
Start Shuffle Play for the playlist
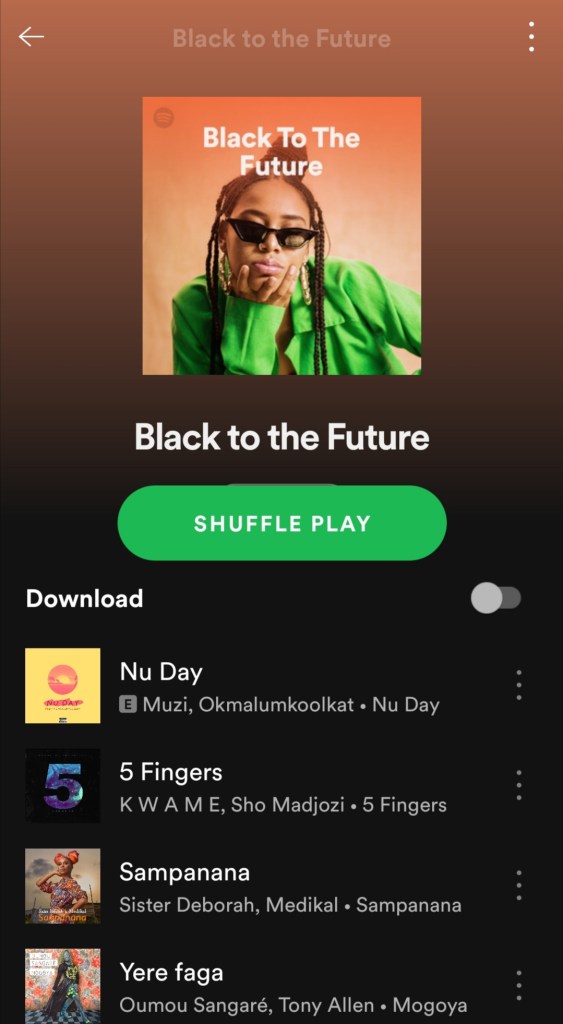pos(282,523)
